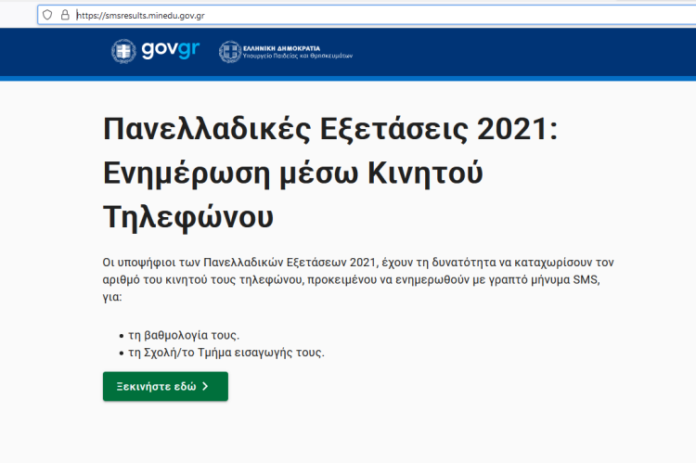Image resolution: width=696 pixels, height=463 pixels.
Task: Click the paragraph's last line ending για:
Action: point(112,295)
